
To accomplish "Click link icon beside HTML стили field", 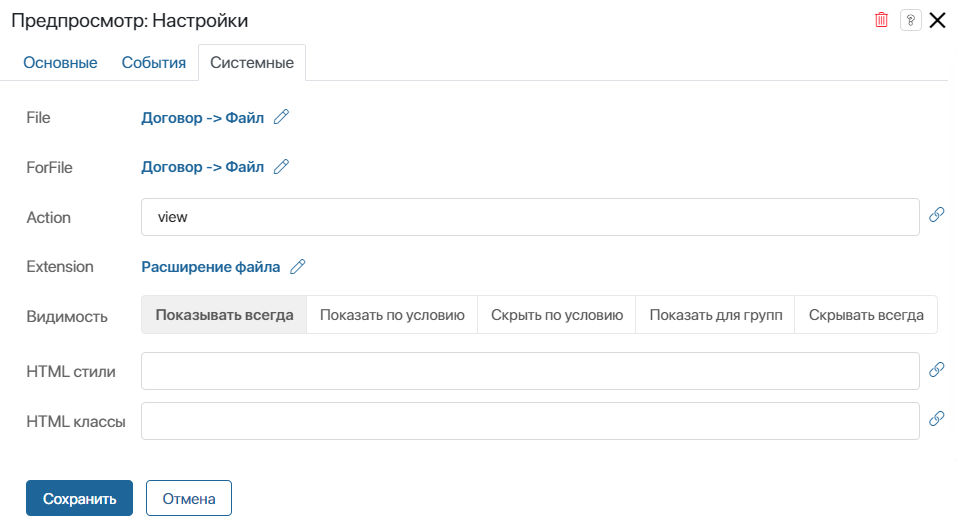I will pyautogui.click(x=936, y=370).
